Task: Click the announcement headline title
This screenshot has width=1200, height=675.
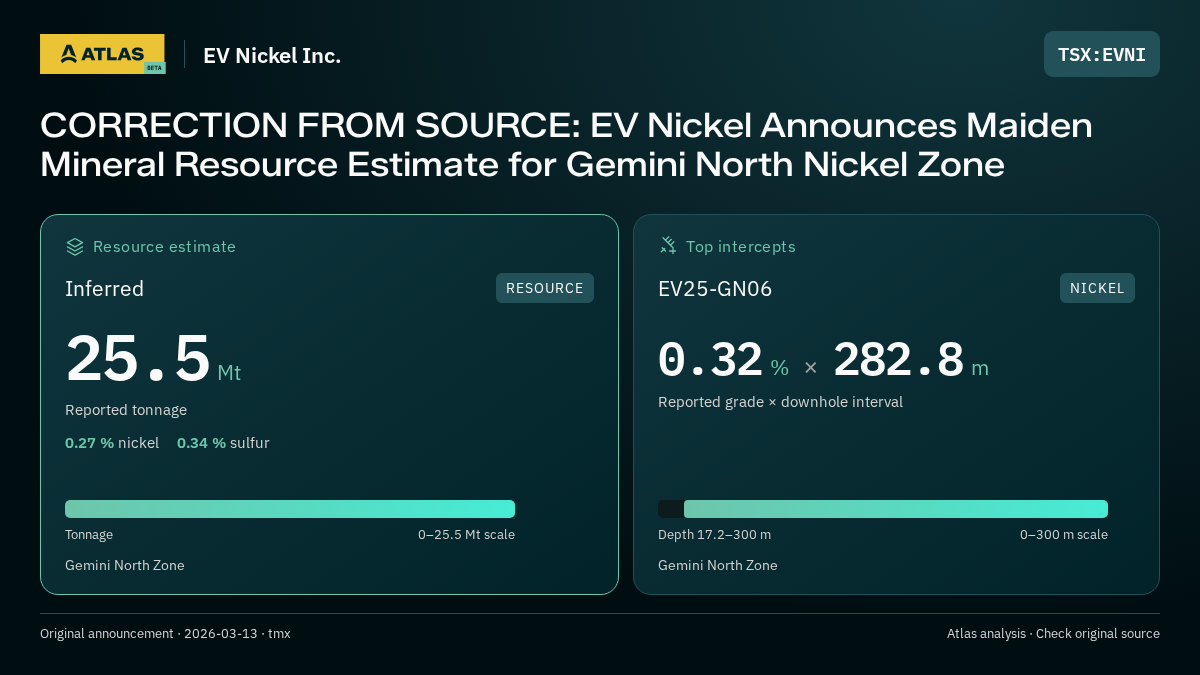Action: tap(566, 145)
